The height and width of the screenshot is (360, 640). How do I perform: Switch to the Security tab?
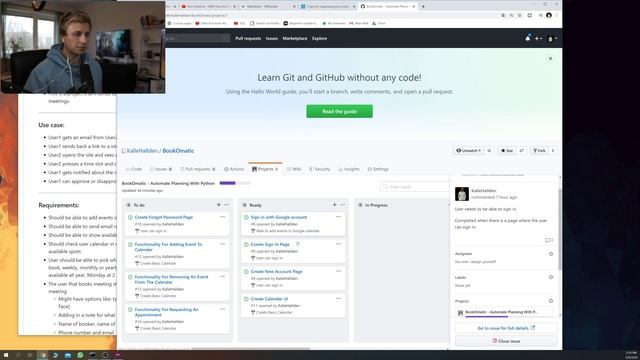click(320, 169)
